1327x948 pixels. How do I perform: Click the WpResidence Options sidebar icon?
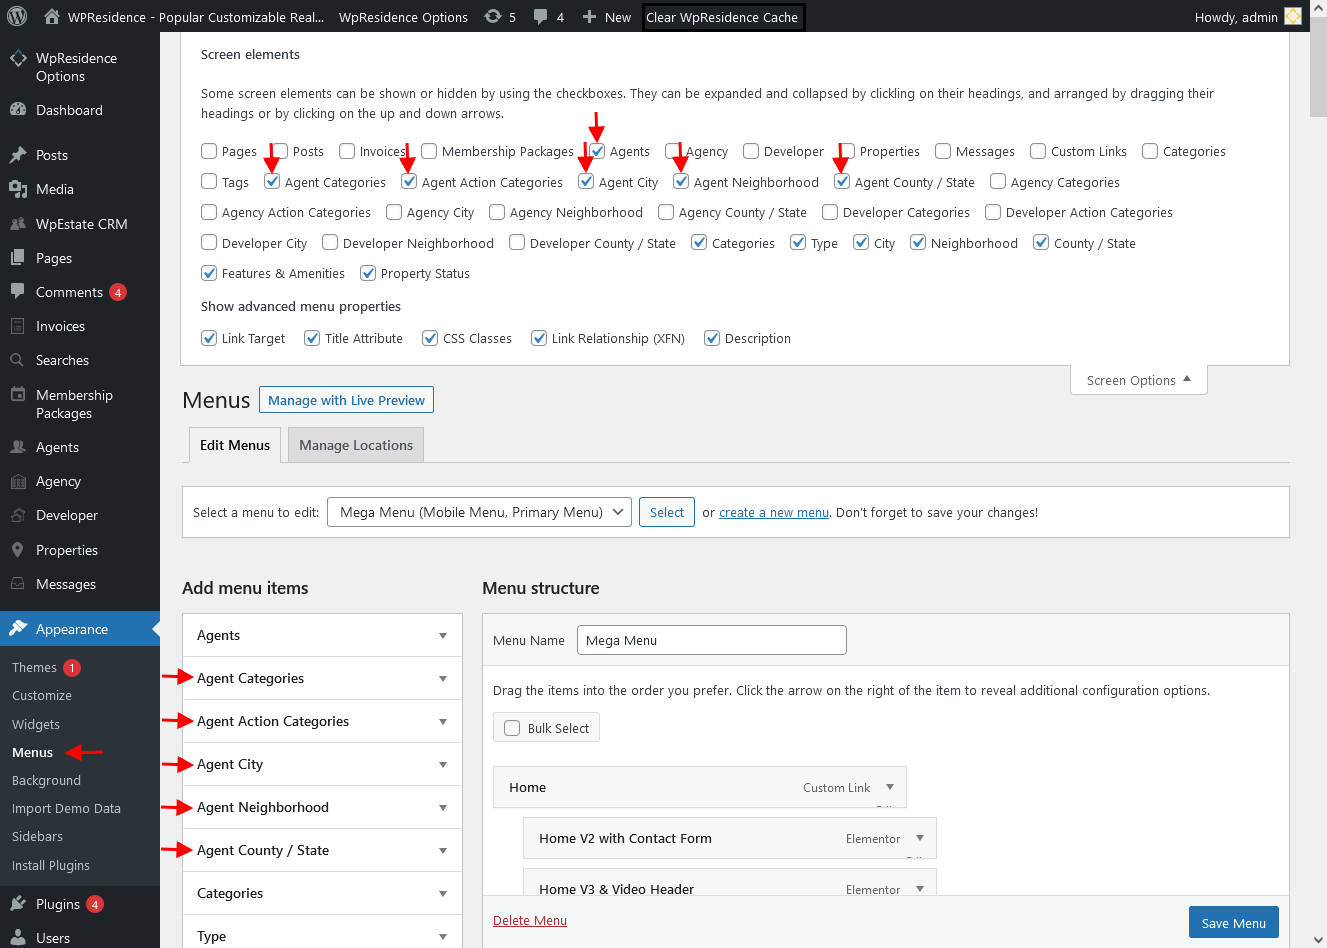point(18,58)
